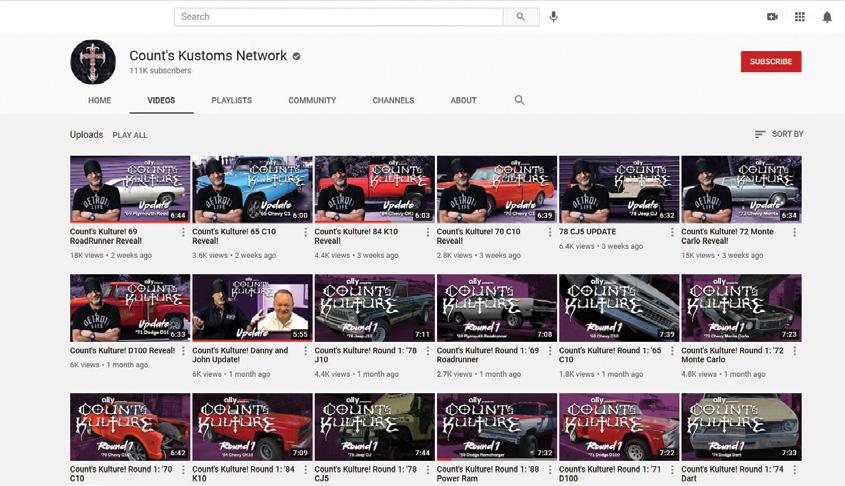
Task: Expand the Uploads filter dropdown
Action: click(86, 135)
